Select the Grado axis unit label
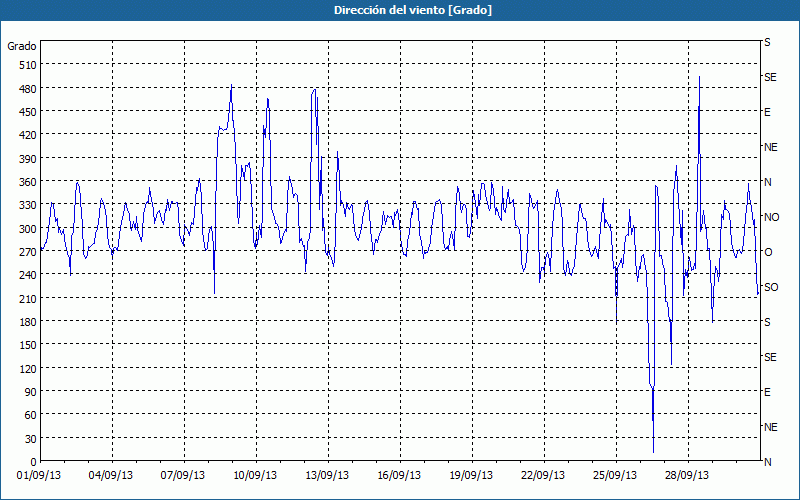Viewport: 800px width, 500px height. [x=22, y=46]
